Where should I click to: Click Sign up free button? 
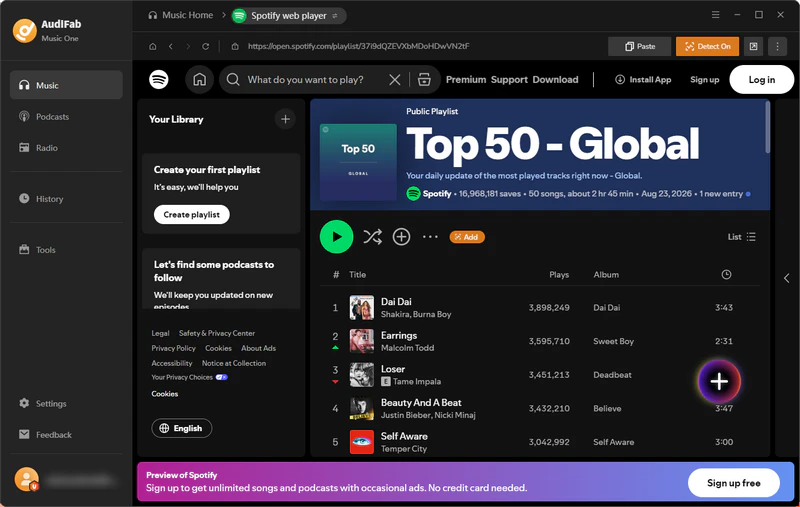click(733, 483)
